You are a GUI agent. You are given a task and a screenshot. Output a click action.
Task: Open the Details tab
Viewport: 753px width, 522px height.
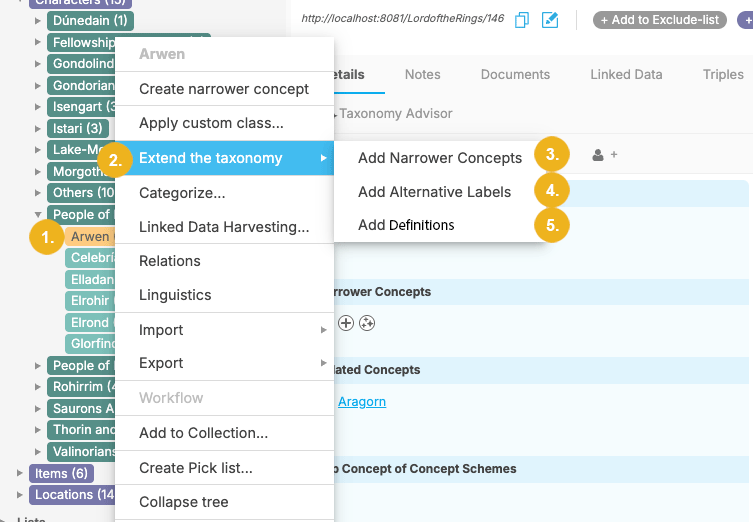coord(349,74)
